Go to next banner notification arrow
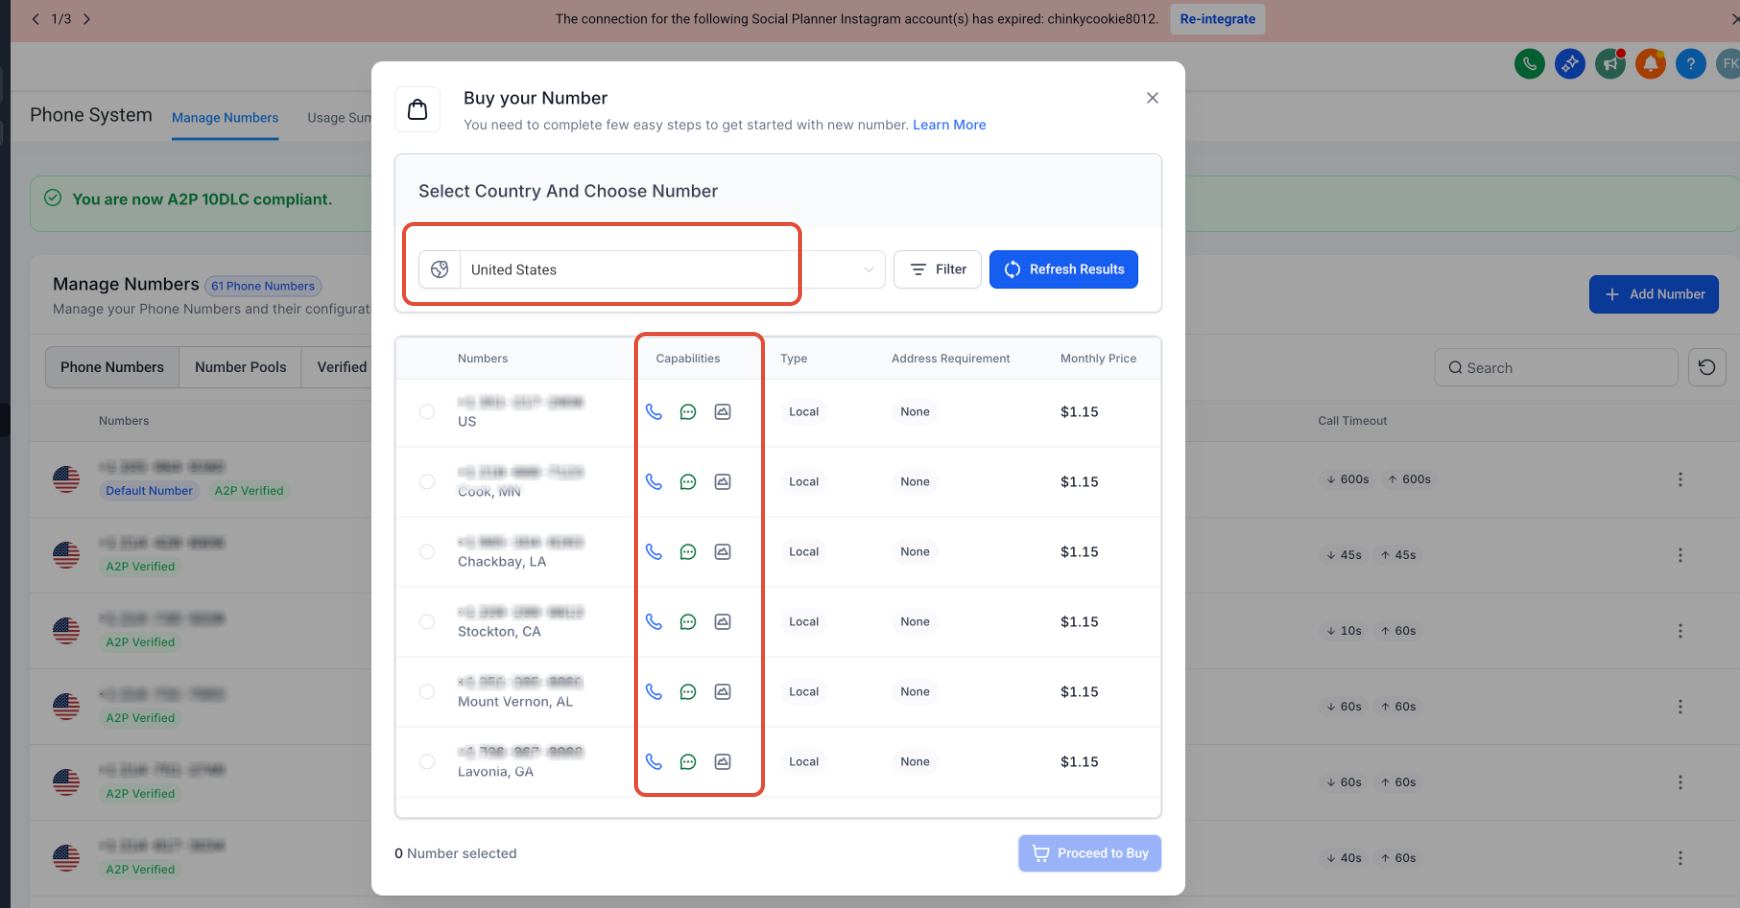Screen dimensions: 1740x908 coord(87,19)
